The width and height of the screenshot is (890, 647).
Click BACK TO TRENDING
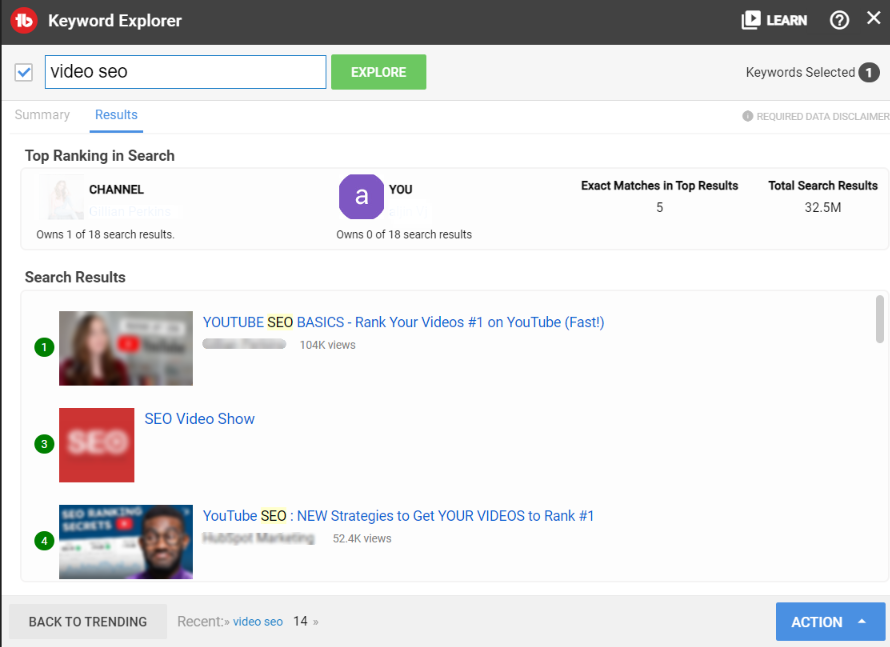(x=87, y=621)
